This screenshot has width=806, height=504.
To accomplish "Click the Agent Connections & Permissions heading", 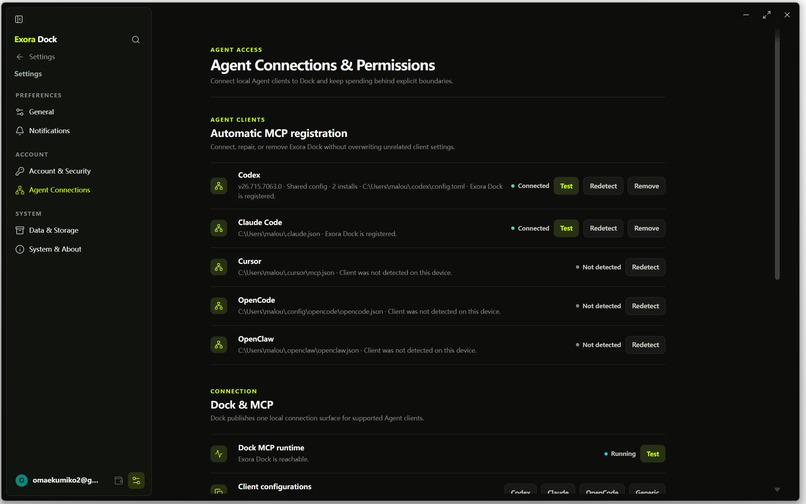I will click(x=322, y=65).
